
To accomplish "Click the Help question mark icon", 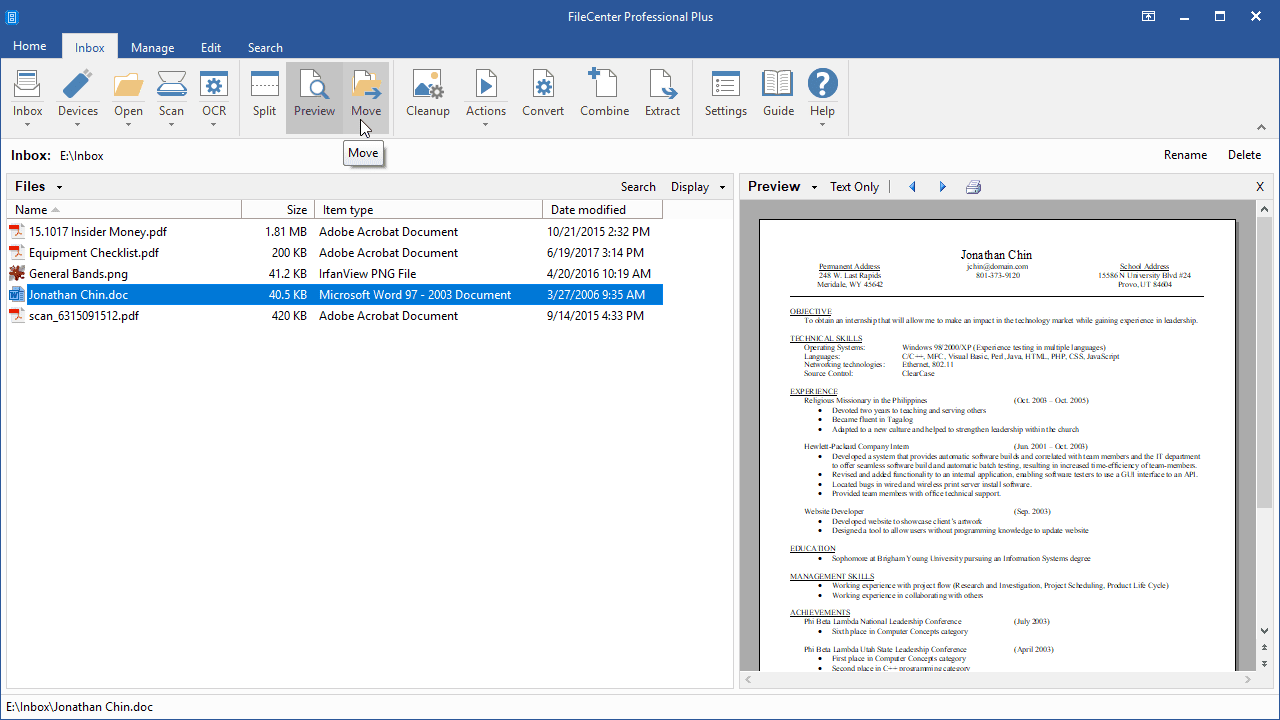I will (822, 84).
